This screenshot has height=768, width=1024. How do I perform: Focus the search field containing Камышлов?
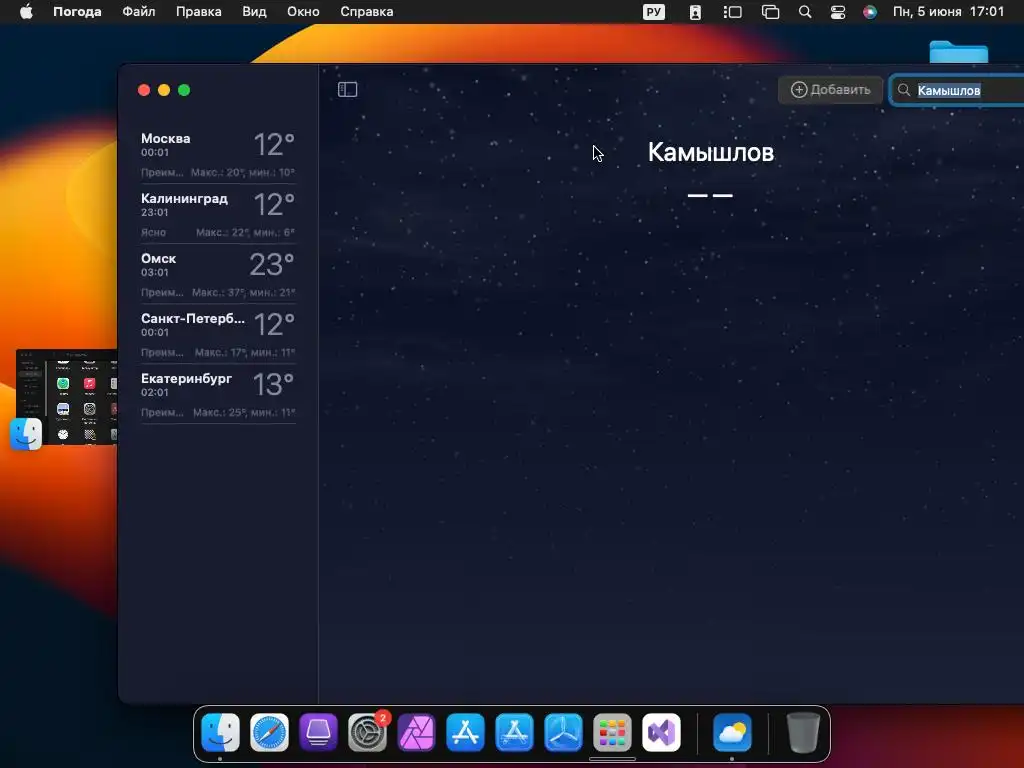tap(957, 90)
